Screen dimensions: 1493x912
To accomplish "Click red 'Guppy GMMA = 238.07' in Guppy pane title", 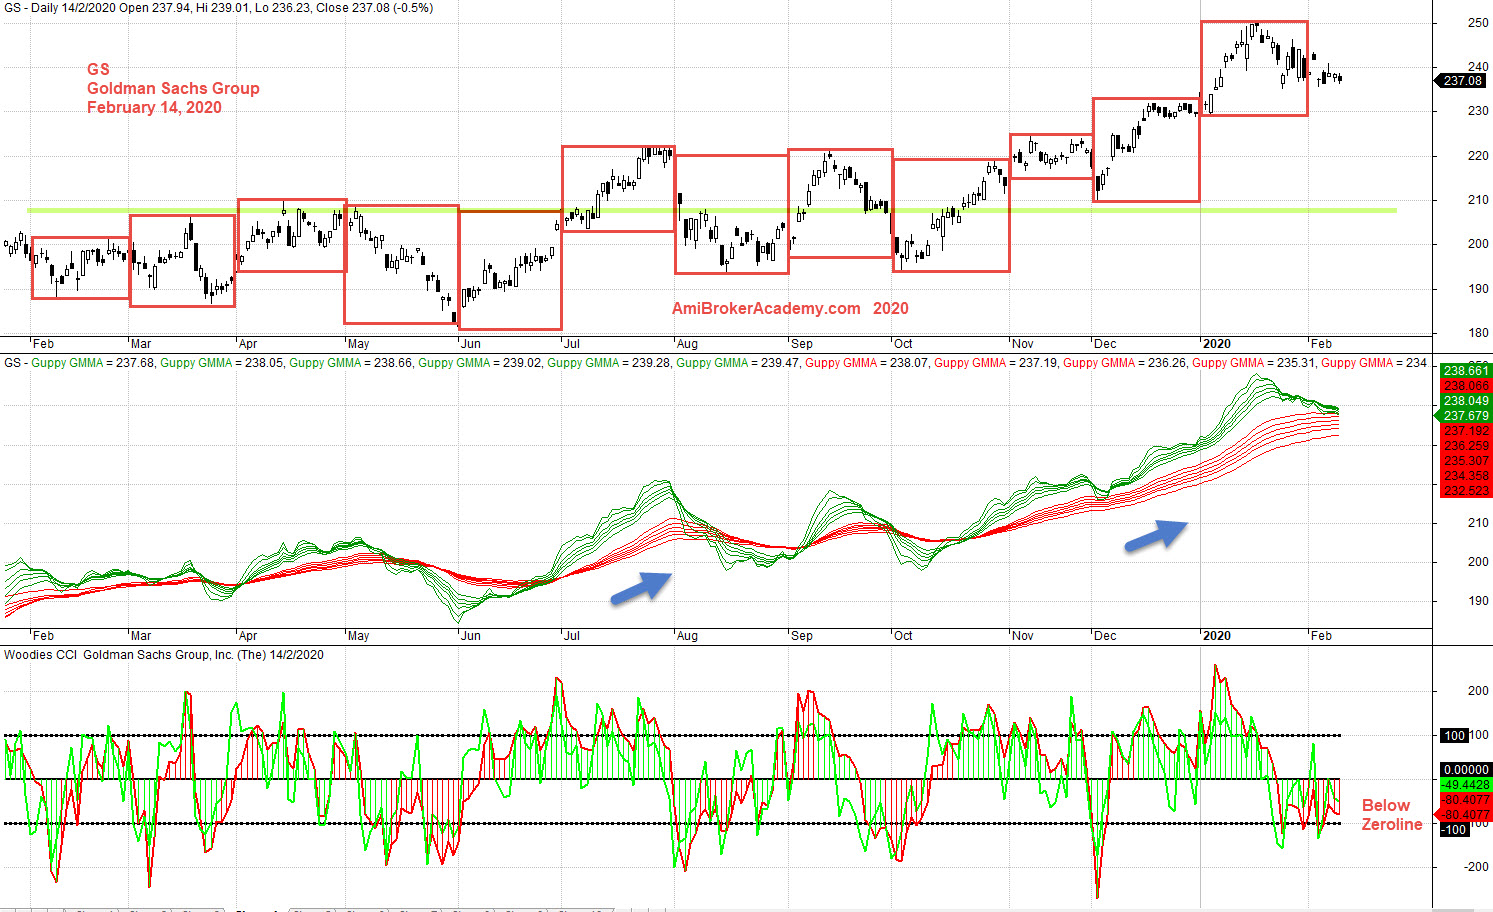I will pos(867,363).
